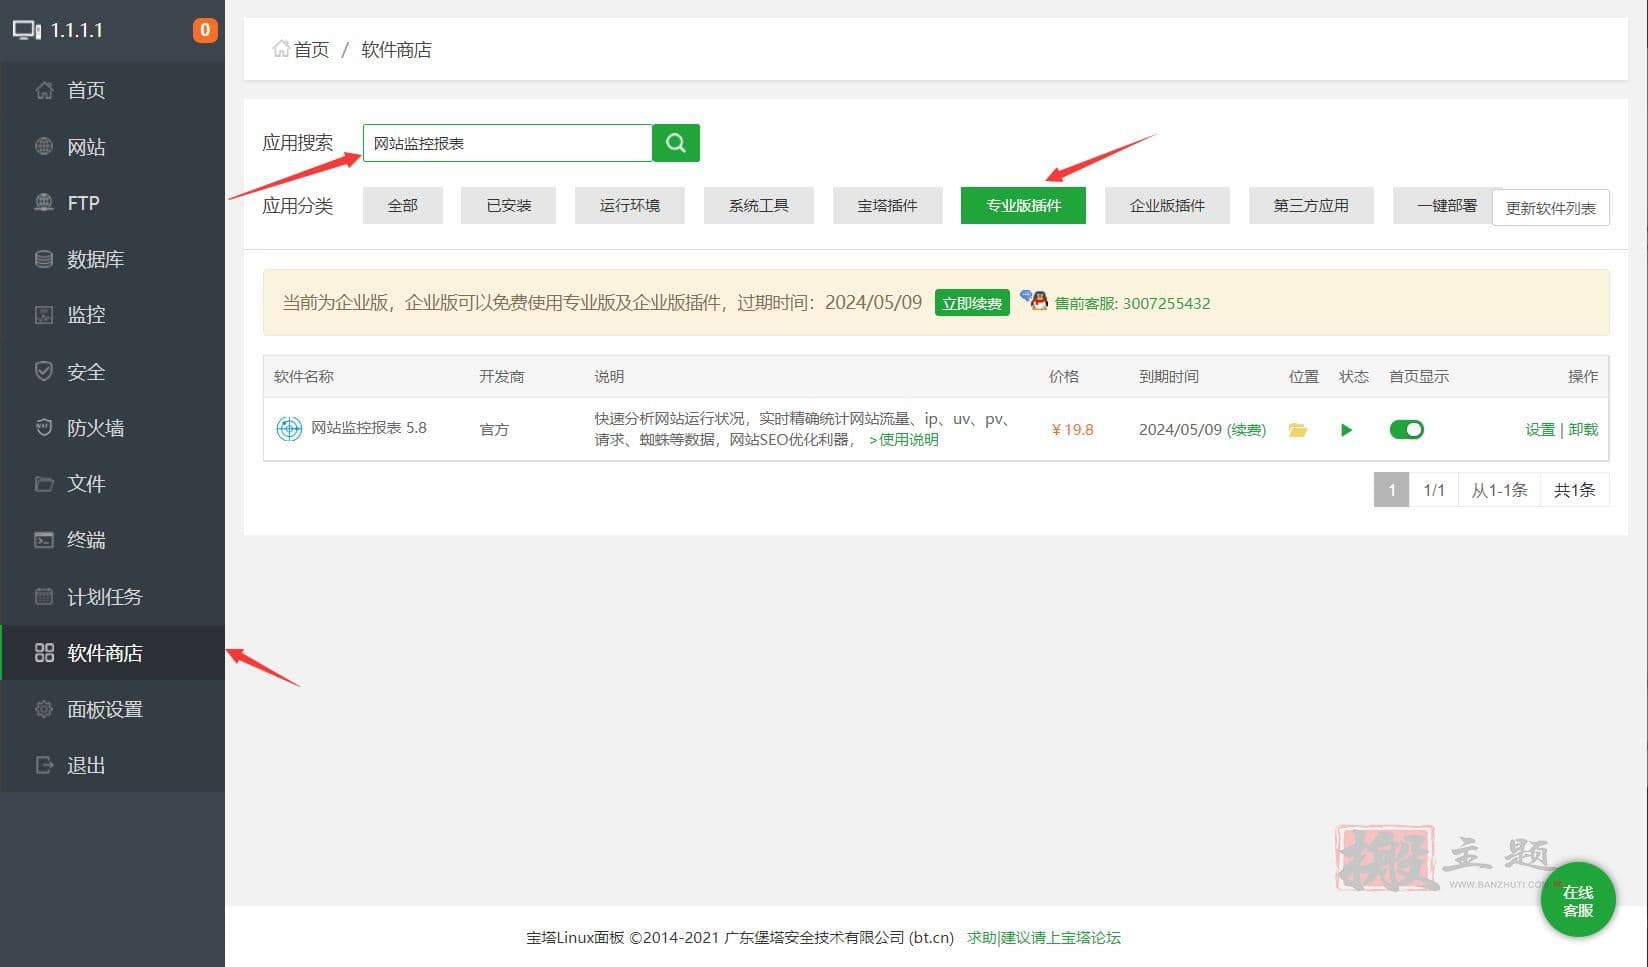Click the database cylinder icon
The image size is (1648, 967).
point(44,259)
